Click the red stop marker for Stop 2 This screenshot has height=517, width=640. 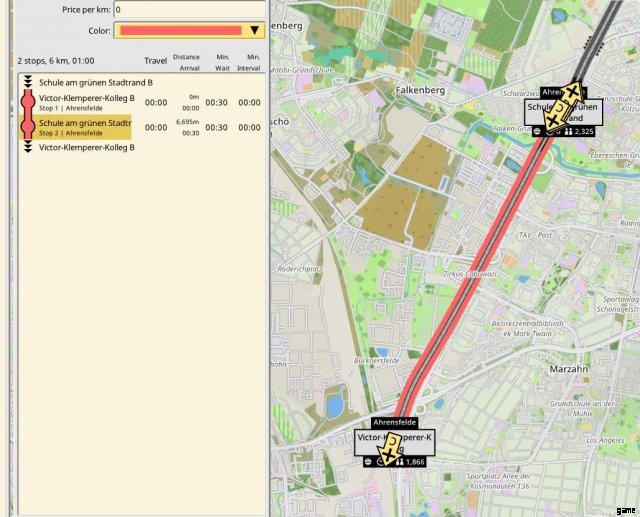[x=28, y=127]
